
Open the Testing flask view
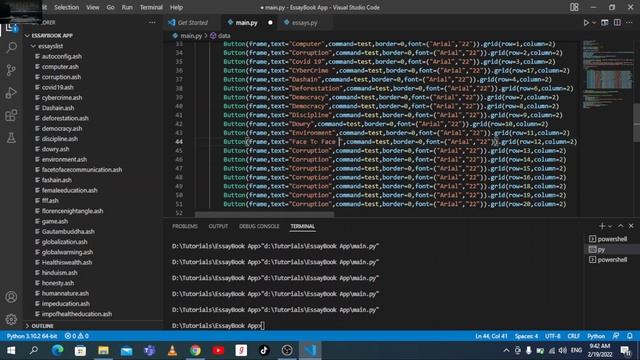click(11, 138)
